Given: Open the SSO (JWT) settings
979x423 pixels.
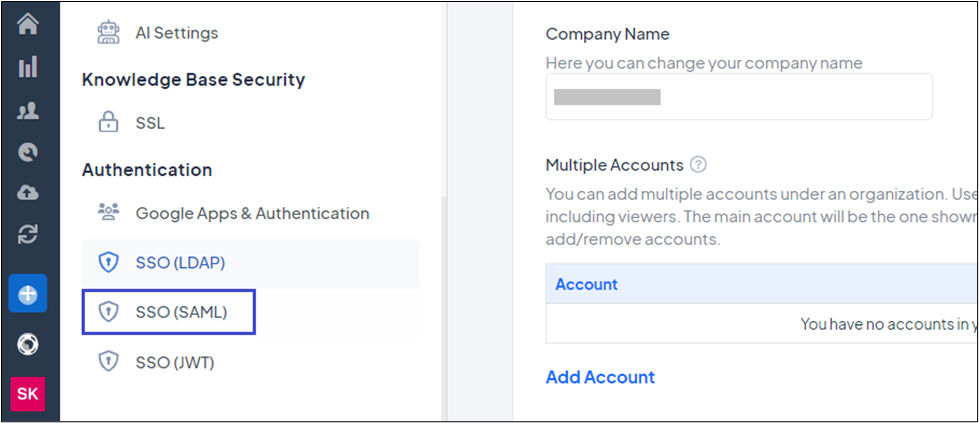Looking at the screenshot, I should pyautogui.click(x=175, y=362).
